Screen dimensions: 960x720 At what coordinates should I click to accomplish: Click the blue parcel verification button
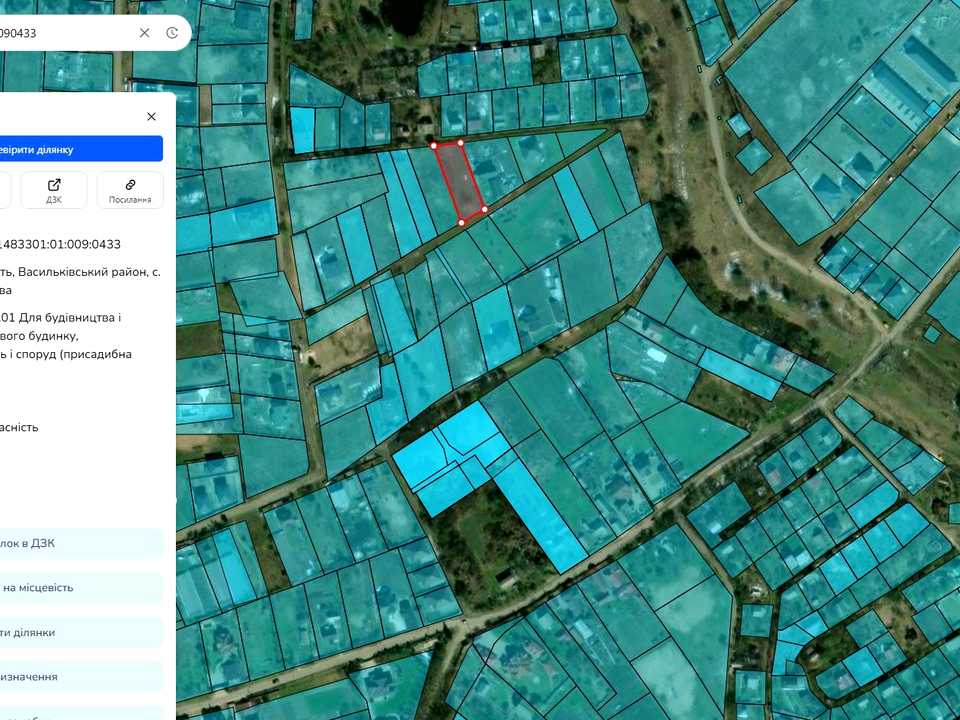point(81,149)
